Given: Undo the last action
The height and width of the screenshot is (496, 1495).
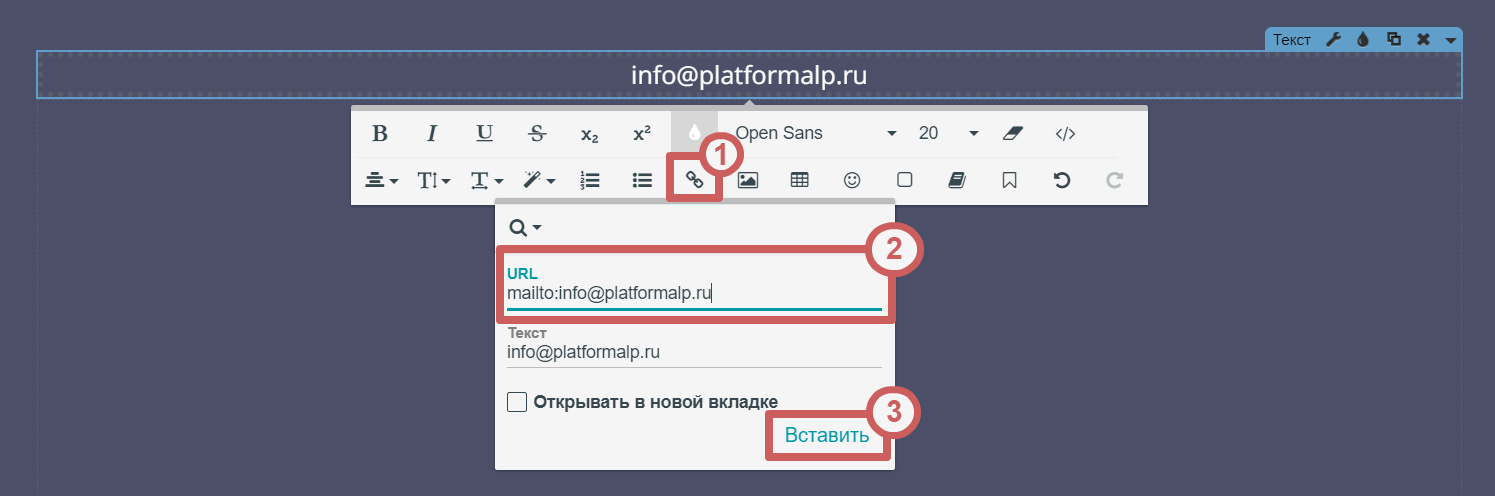Looking at the screenshot, I should point(1062,181).
